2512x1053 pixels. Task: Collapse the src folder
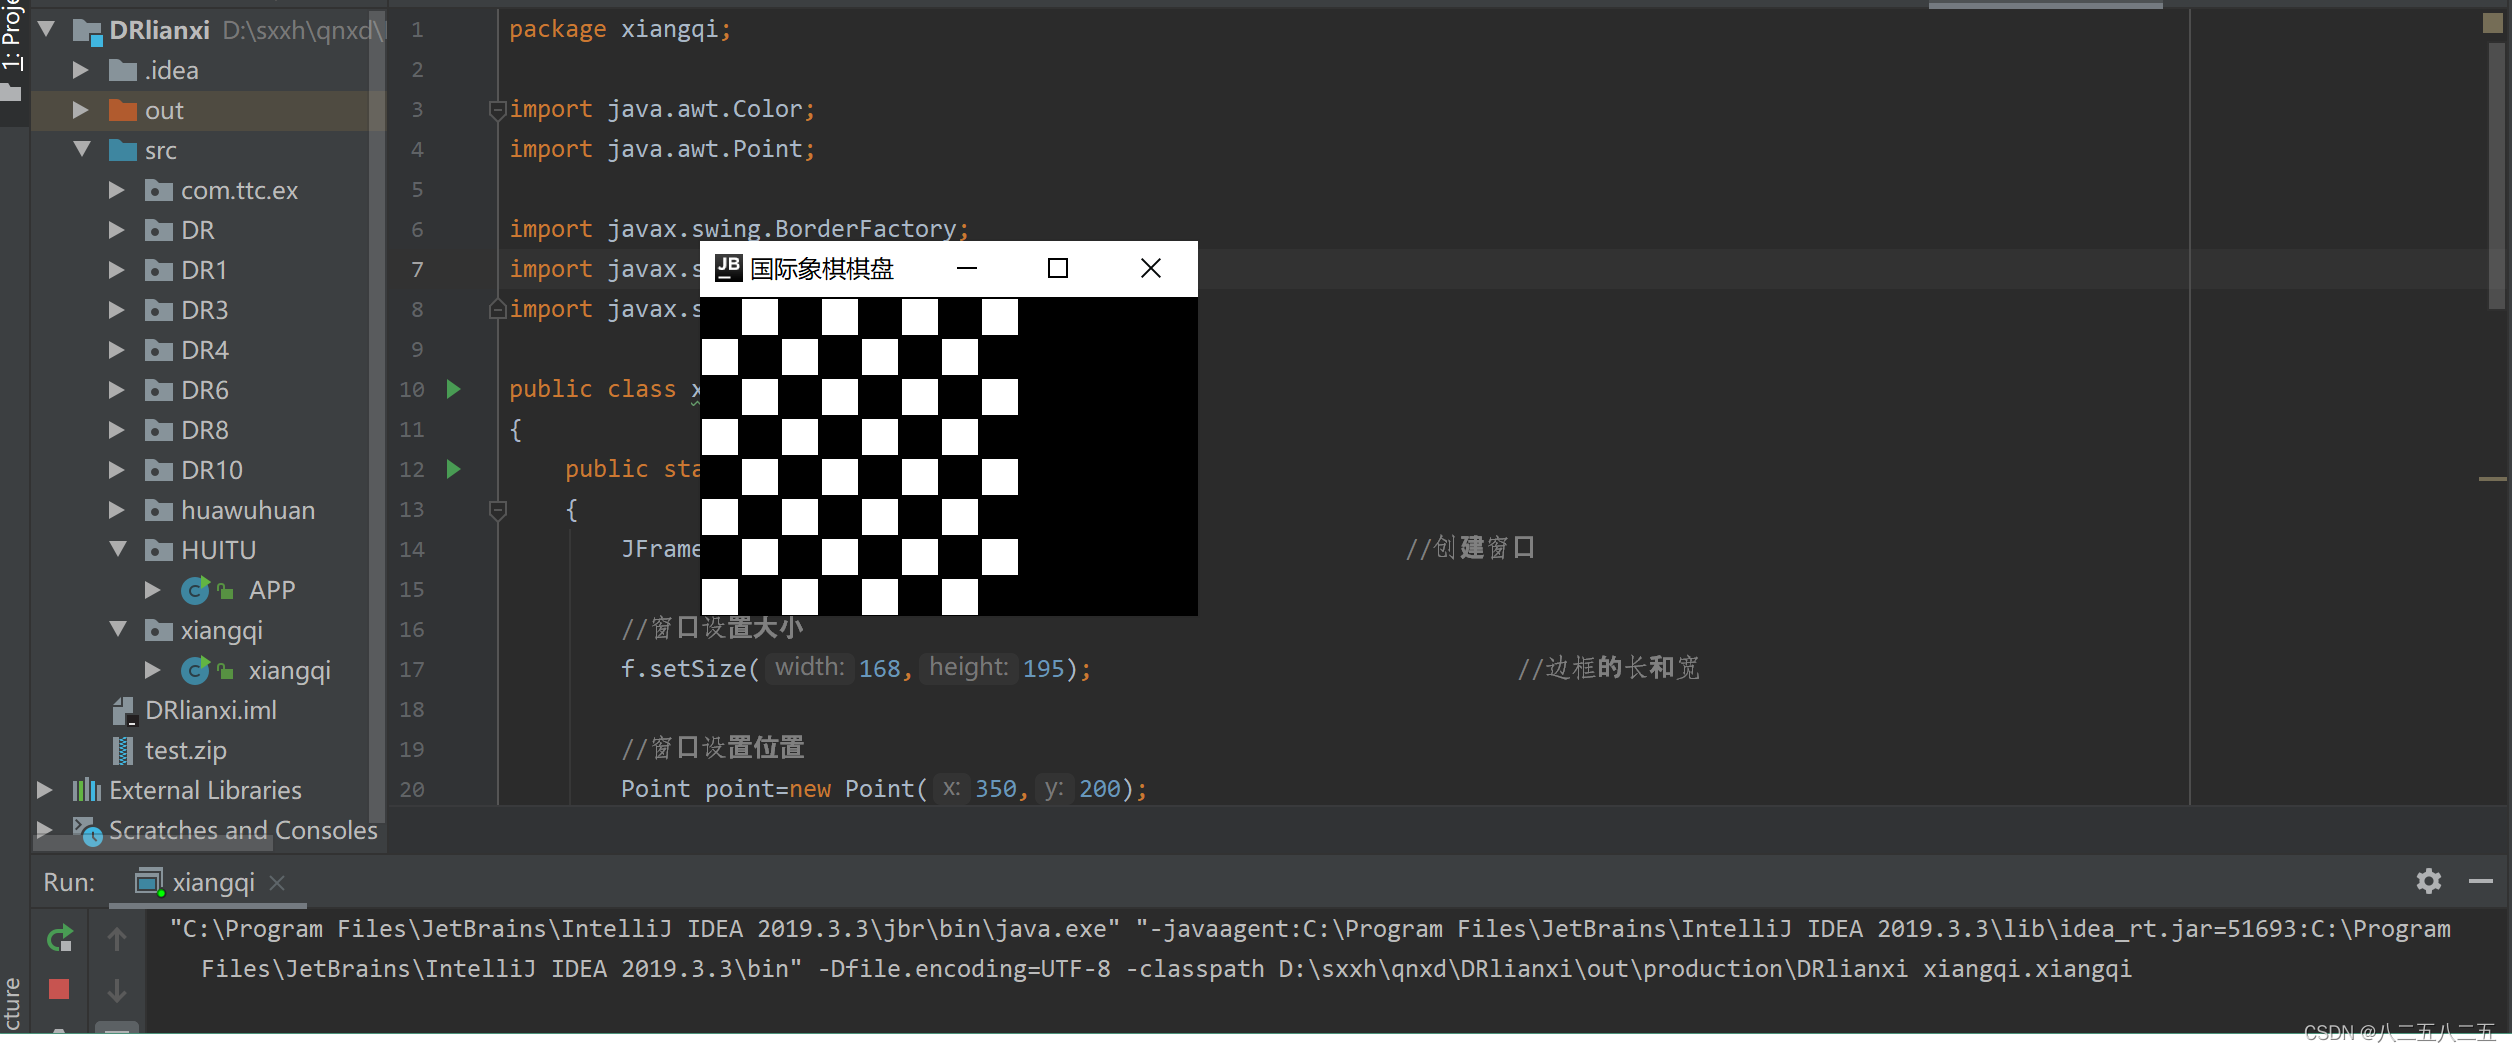click(x=82, y=149)
